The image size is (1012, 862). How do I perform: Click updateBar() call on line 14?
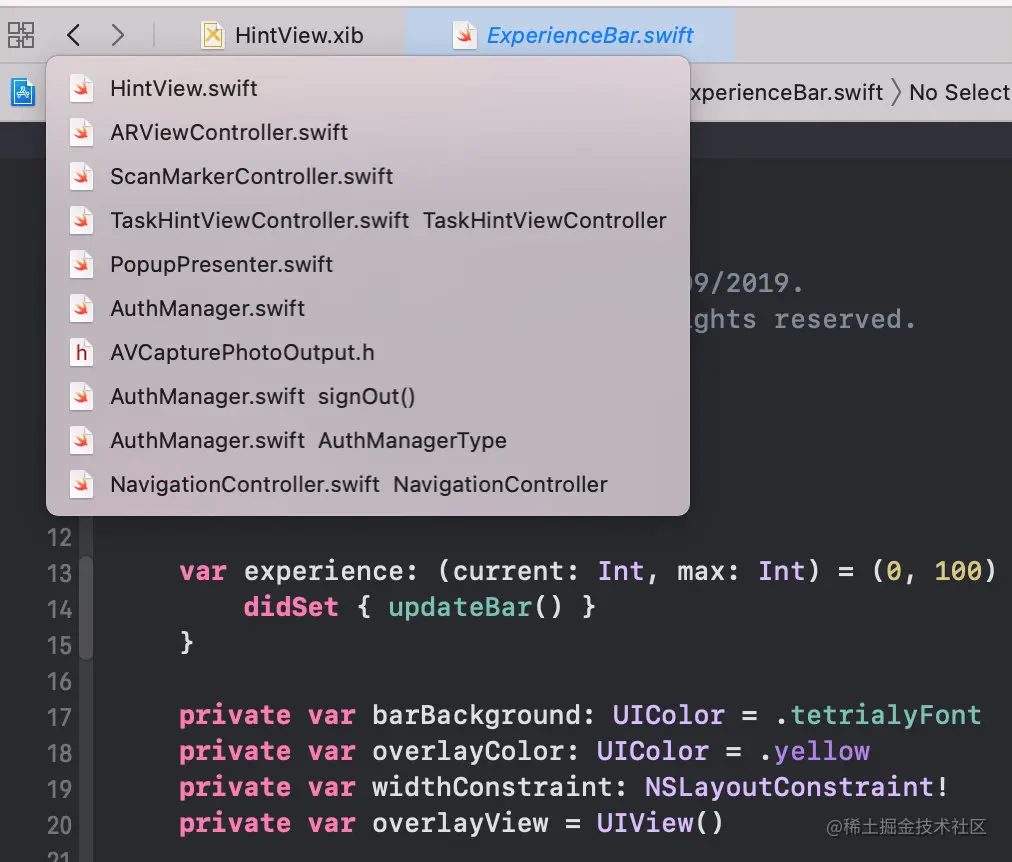pos(476,607)
